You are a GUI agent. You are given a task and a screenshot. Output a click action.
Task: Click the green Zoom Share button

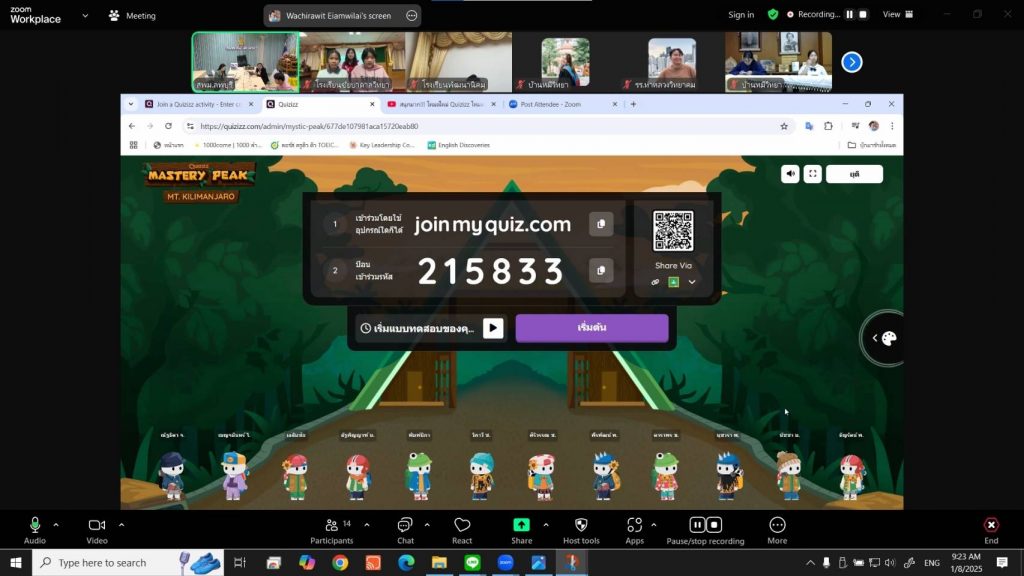pos(521,530)
